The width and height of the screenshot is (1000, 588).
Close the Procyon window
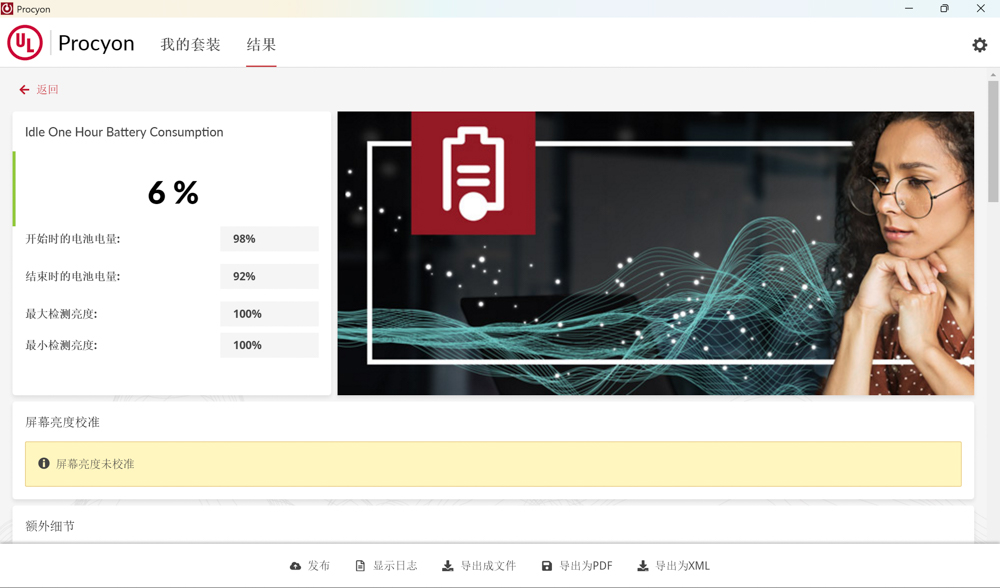[x=981, y=8]
